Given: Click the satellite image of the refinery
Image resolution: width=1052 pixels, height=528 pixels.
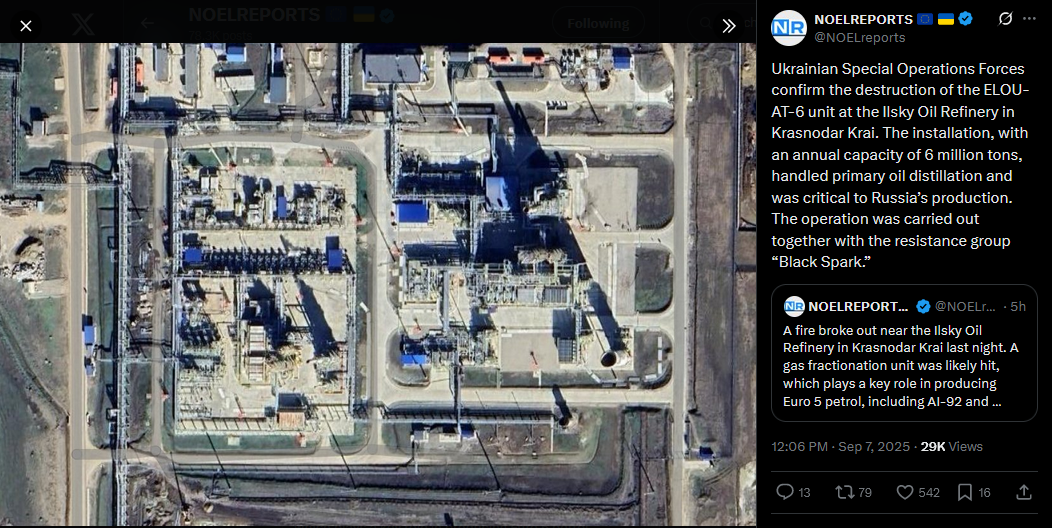Looking at the screenshot, I should click(378, 284).
